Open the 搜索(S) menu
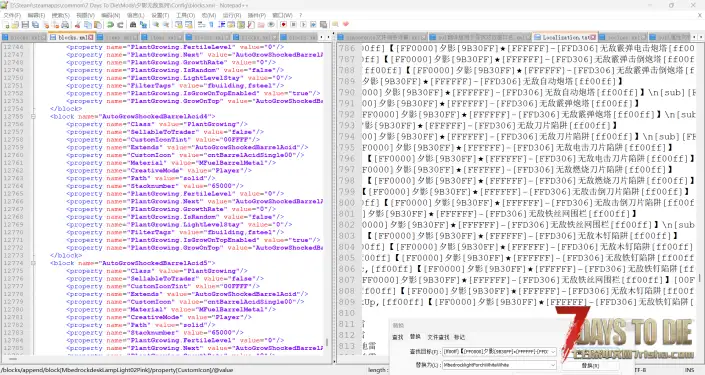 [x=61, y=15]
